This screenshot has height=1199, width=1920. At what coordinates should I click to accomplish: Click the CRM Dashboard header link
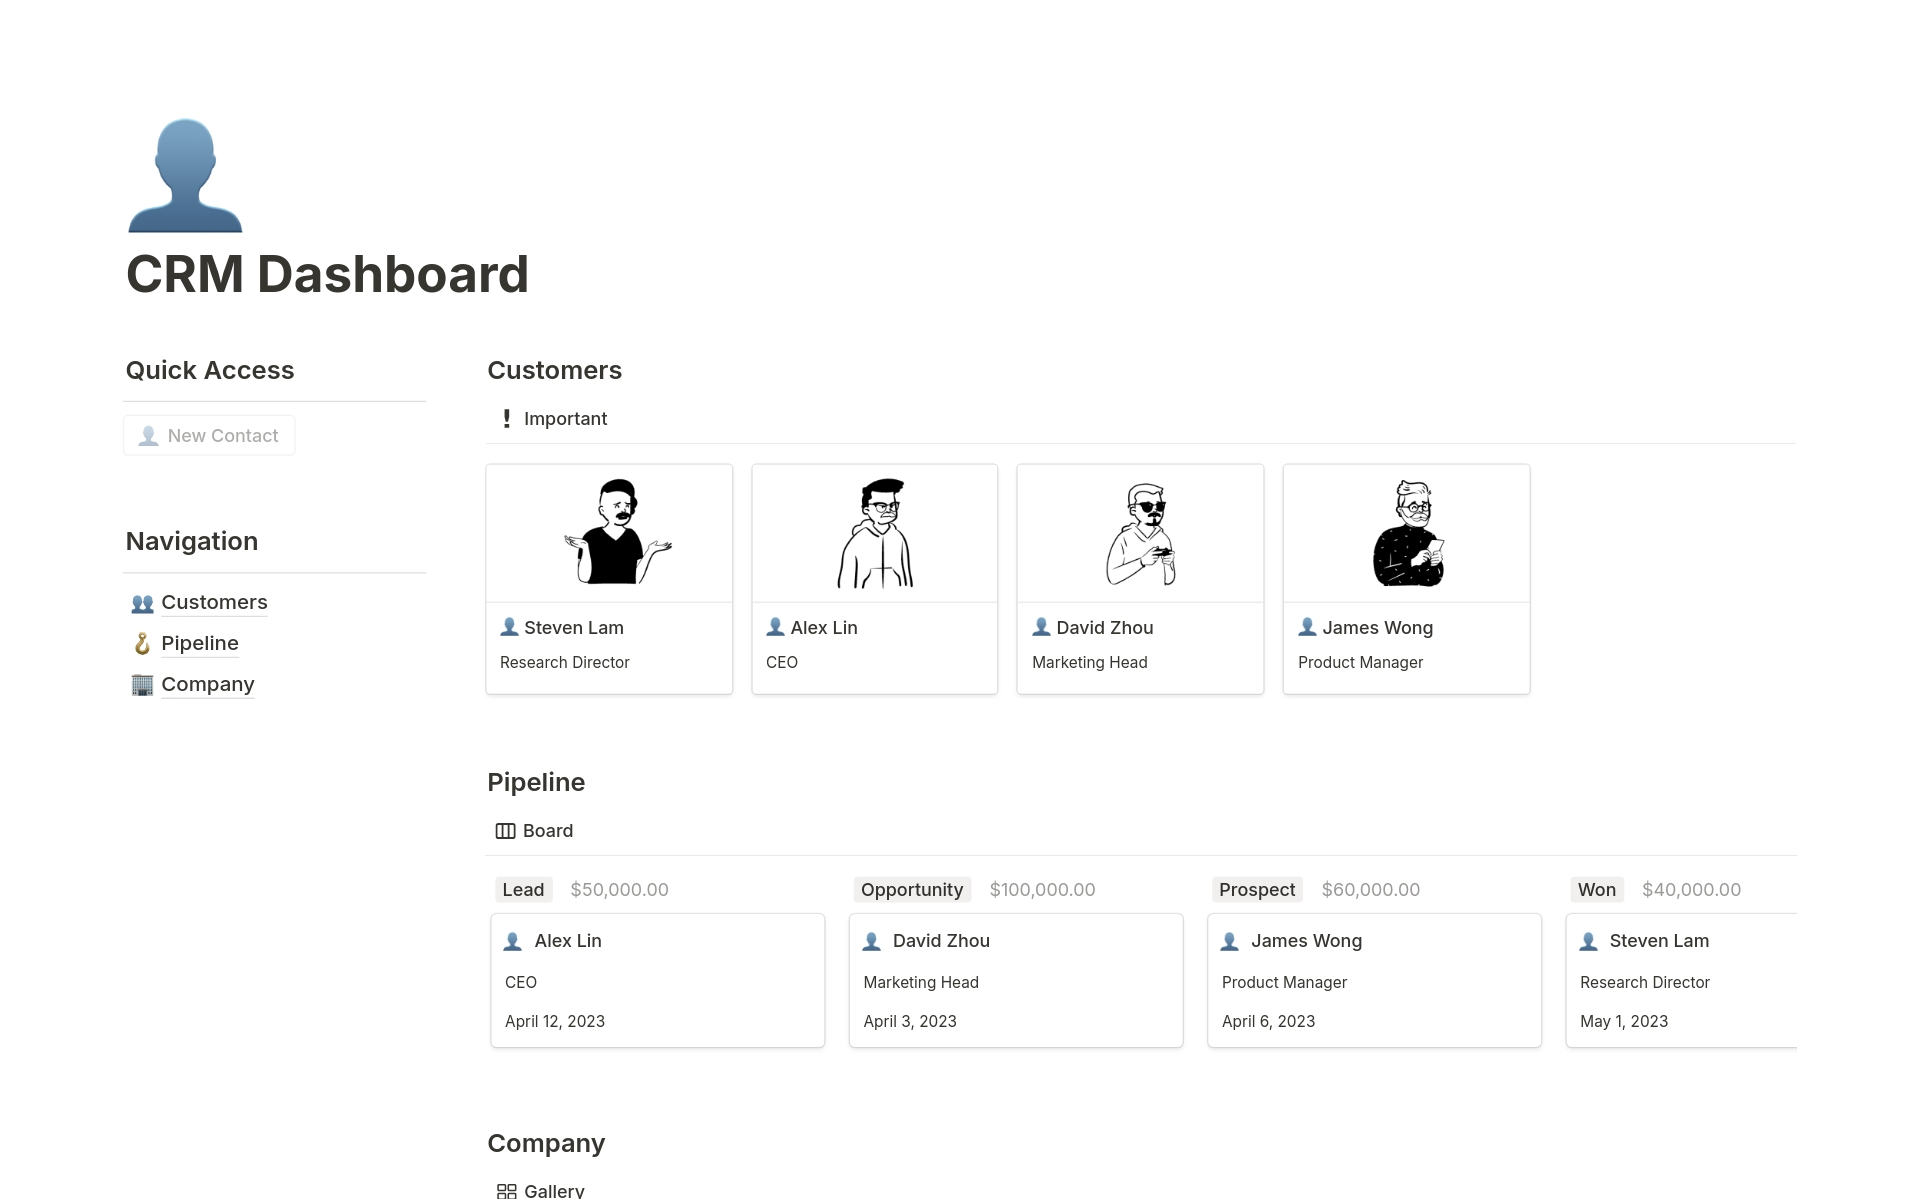326,274
